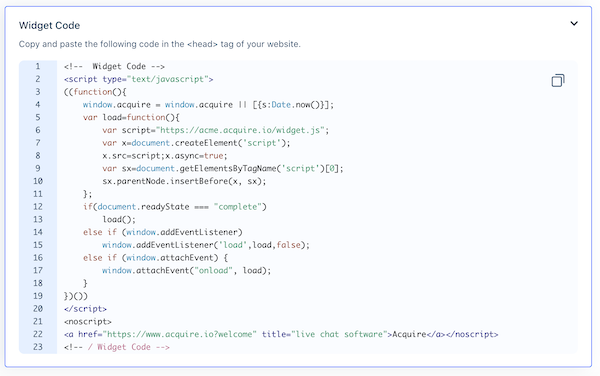Click the attachEvent("onload", load) line

click(186, 271)
